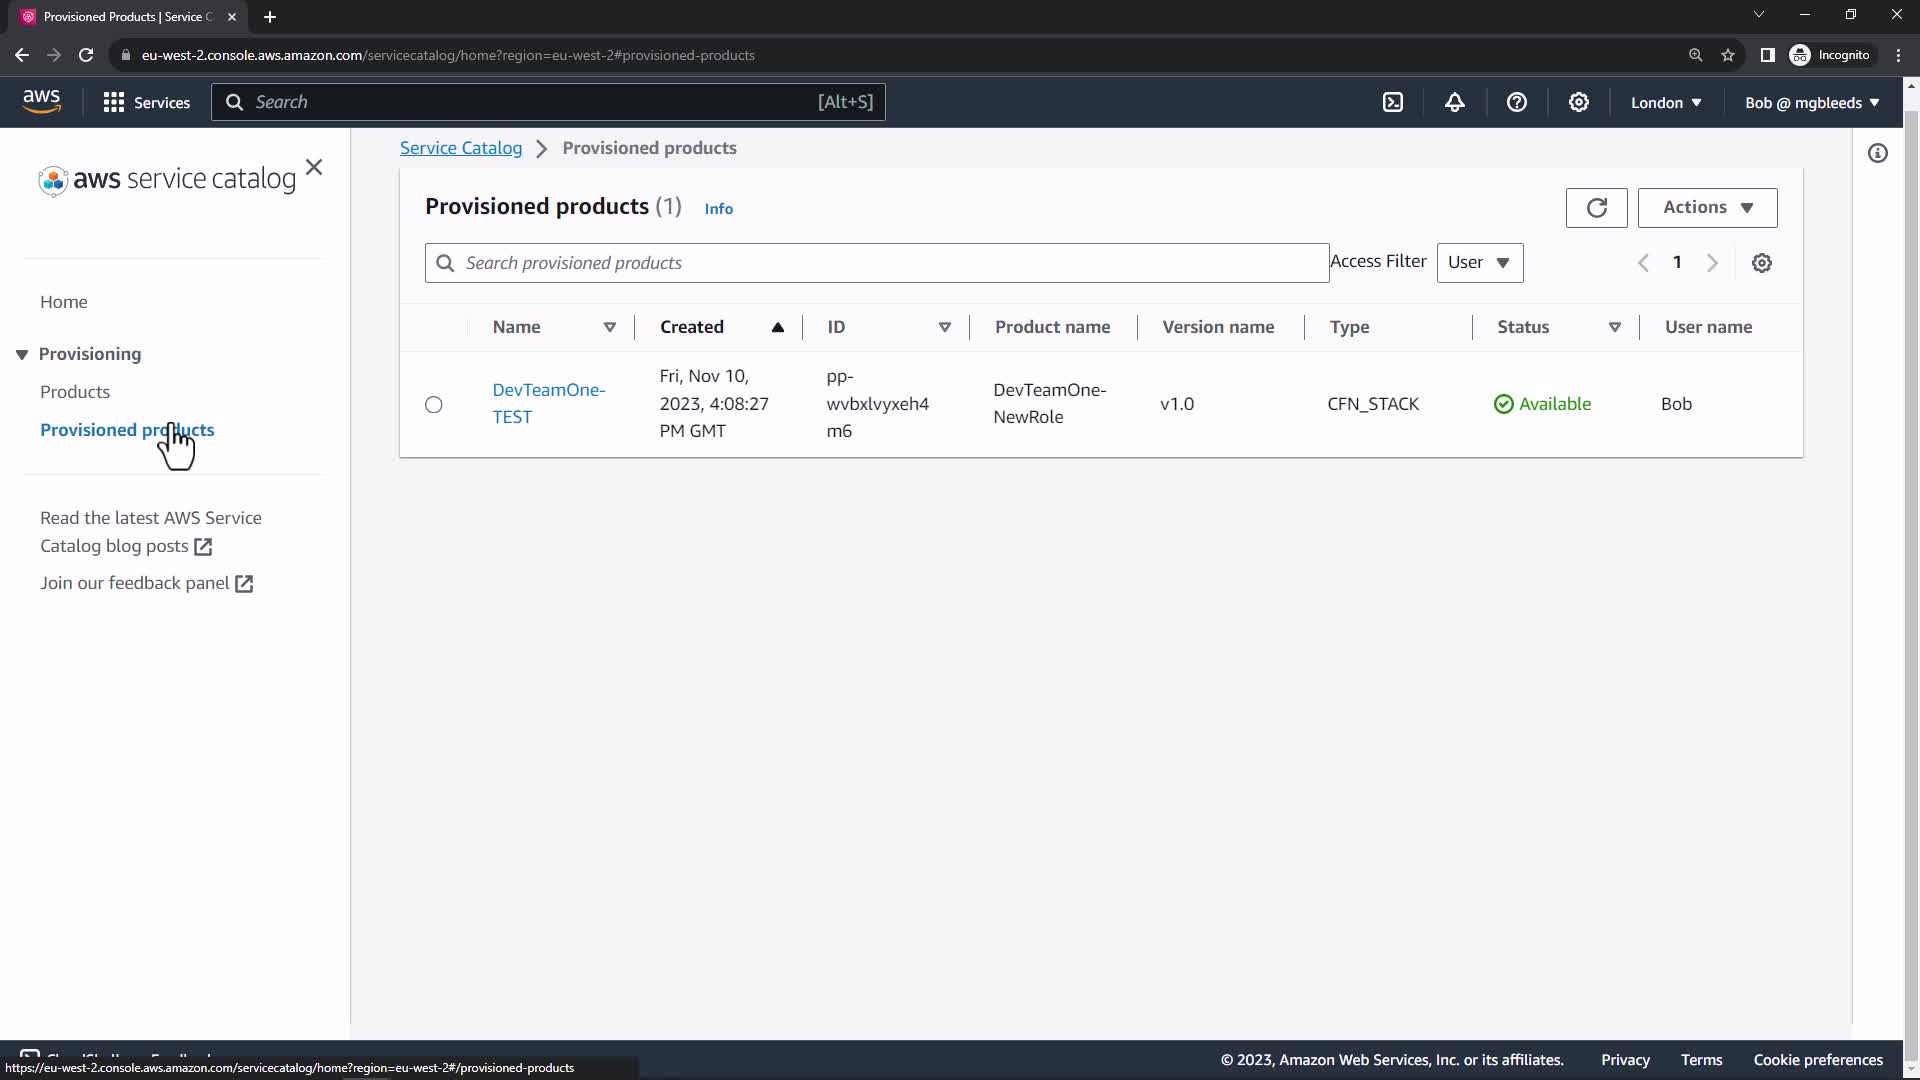This screenshot has height=1080, width=1920.
Task: Open the notifications bell
Action: tap(1455, 102)
